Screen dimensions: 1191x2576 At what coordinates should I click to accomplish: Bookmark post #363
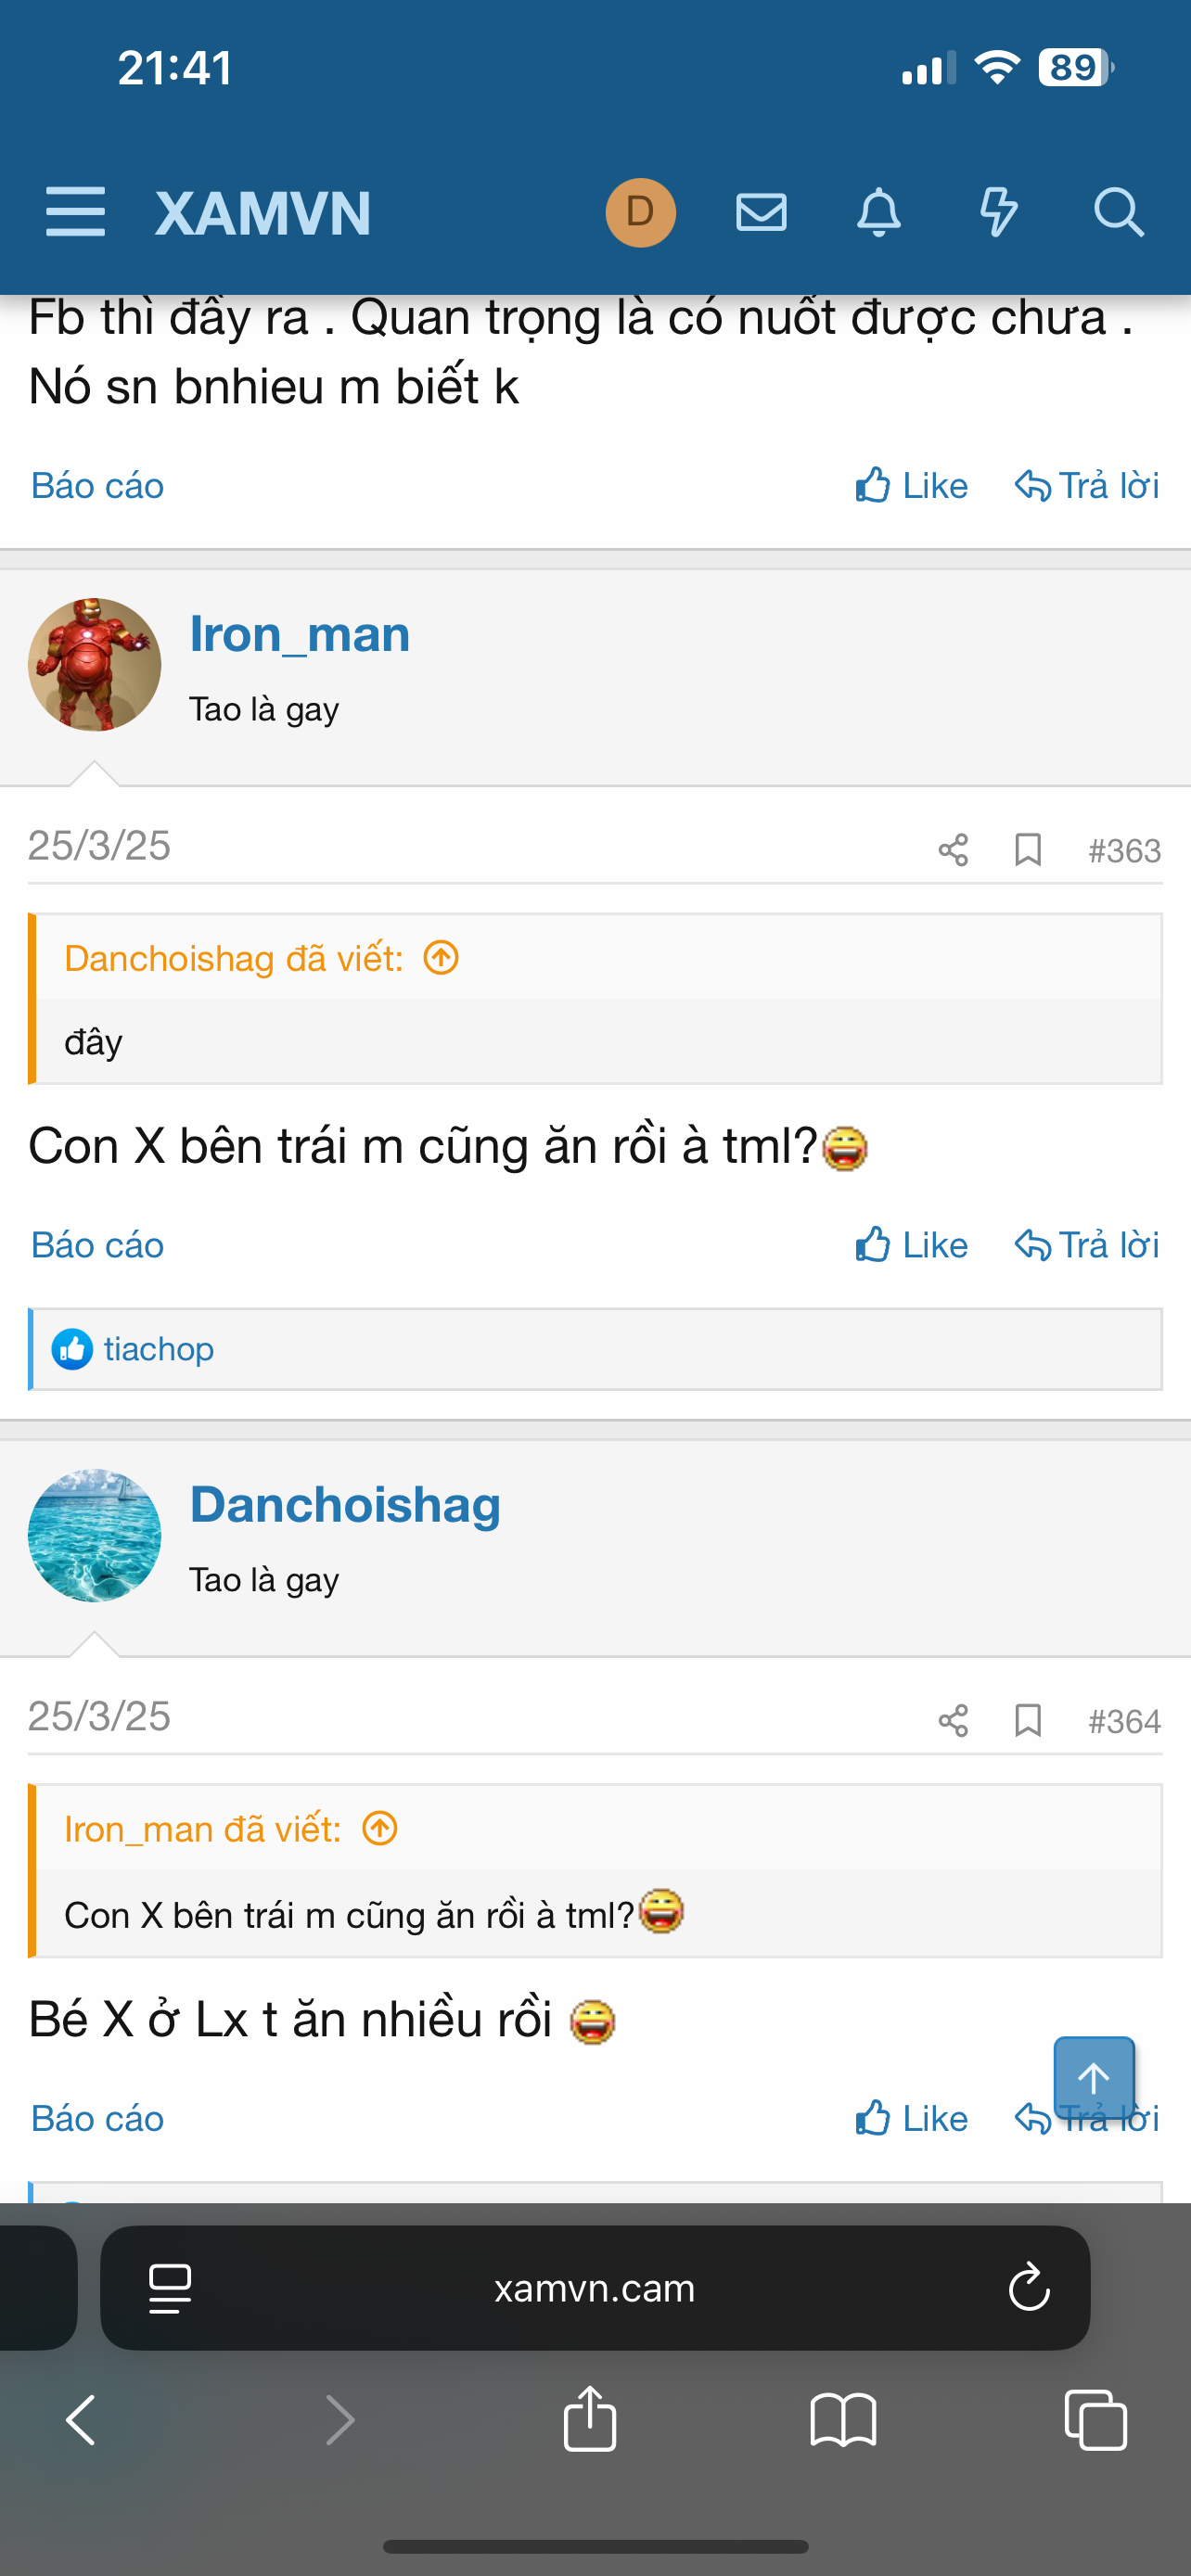[1028, 850]
